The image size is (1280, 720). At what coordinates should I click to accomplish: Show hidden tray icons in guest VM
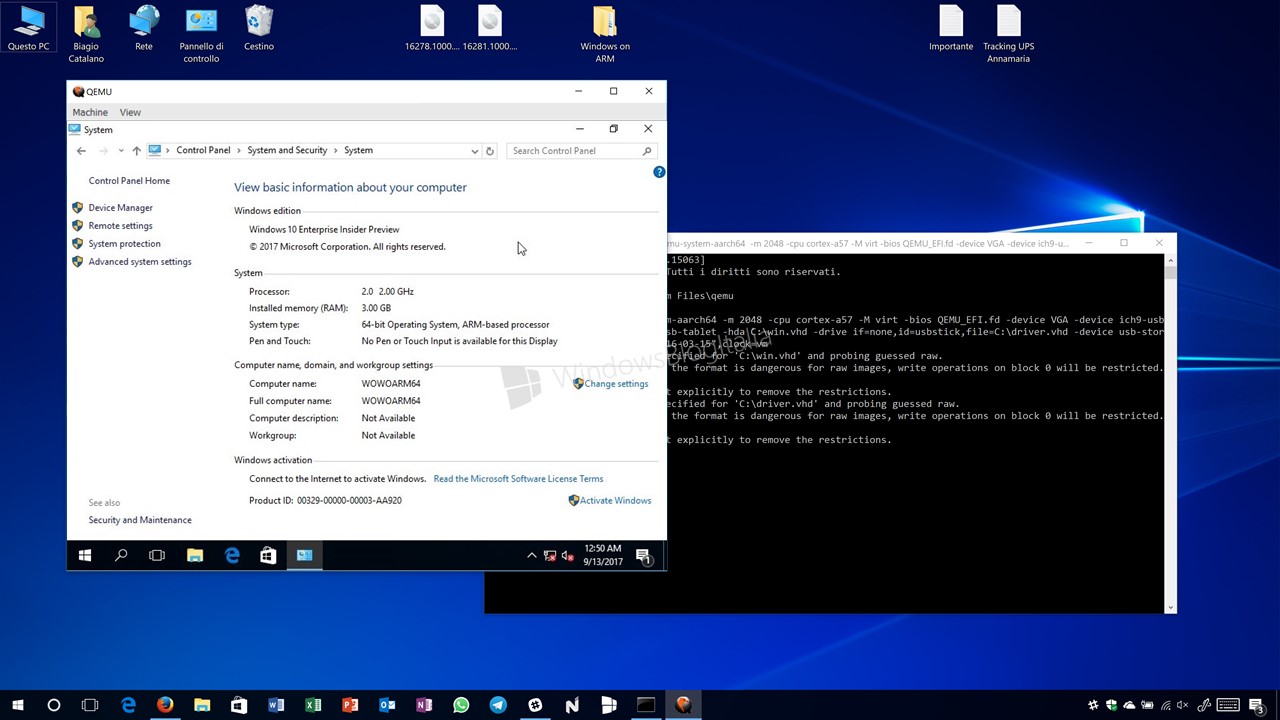pos(532,556)
